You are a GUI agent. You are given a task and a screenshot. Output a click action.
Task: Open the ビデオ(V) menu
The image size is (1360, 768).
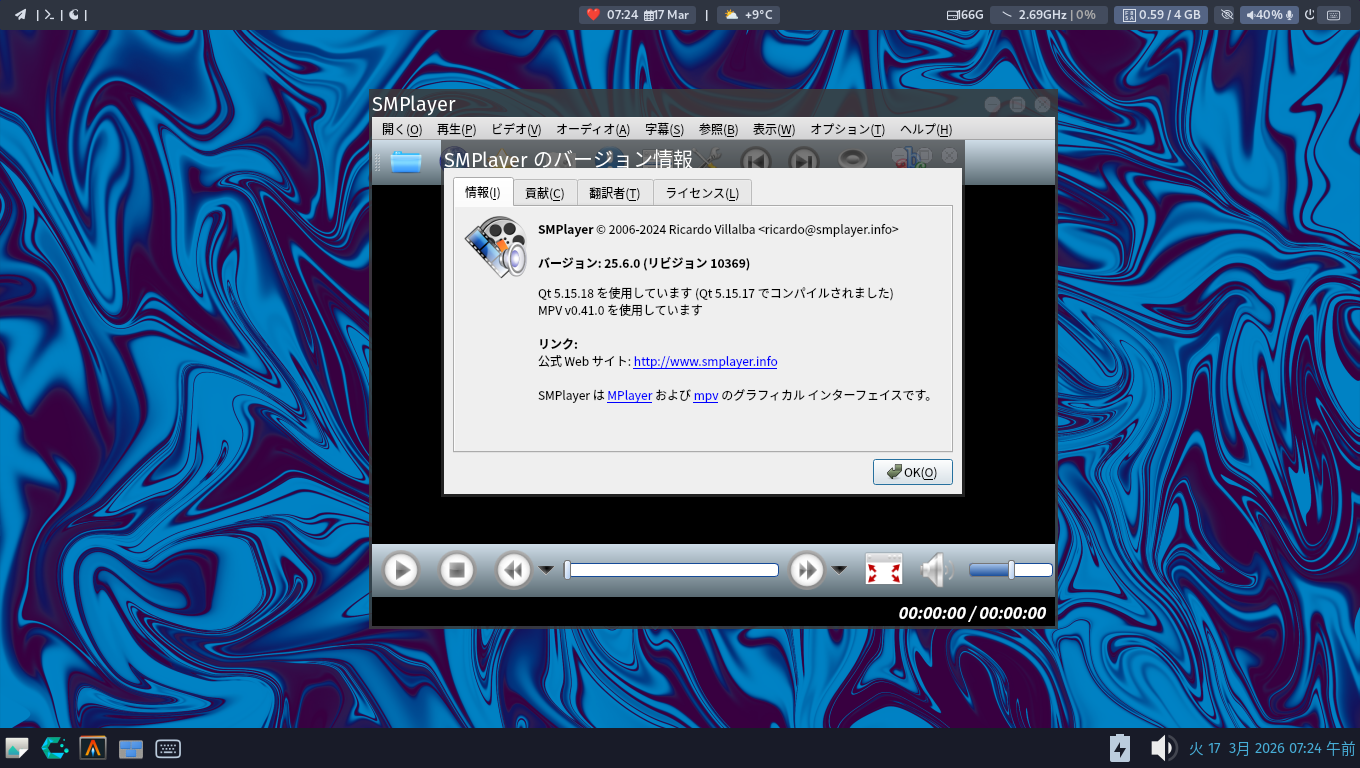[x=516, y=129]
